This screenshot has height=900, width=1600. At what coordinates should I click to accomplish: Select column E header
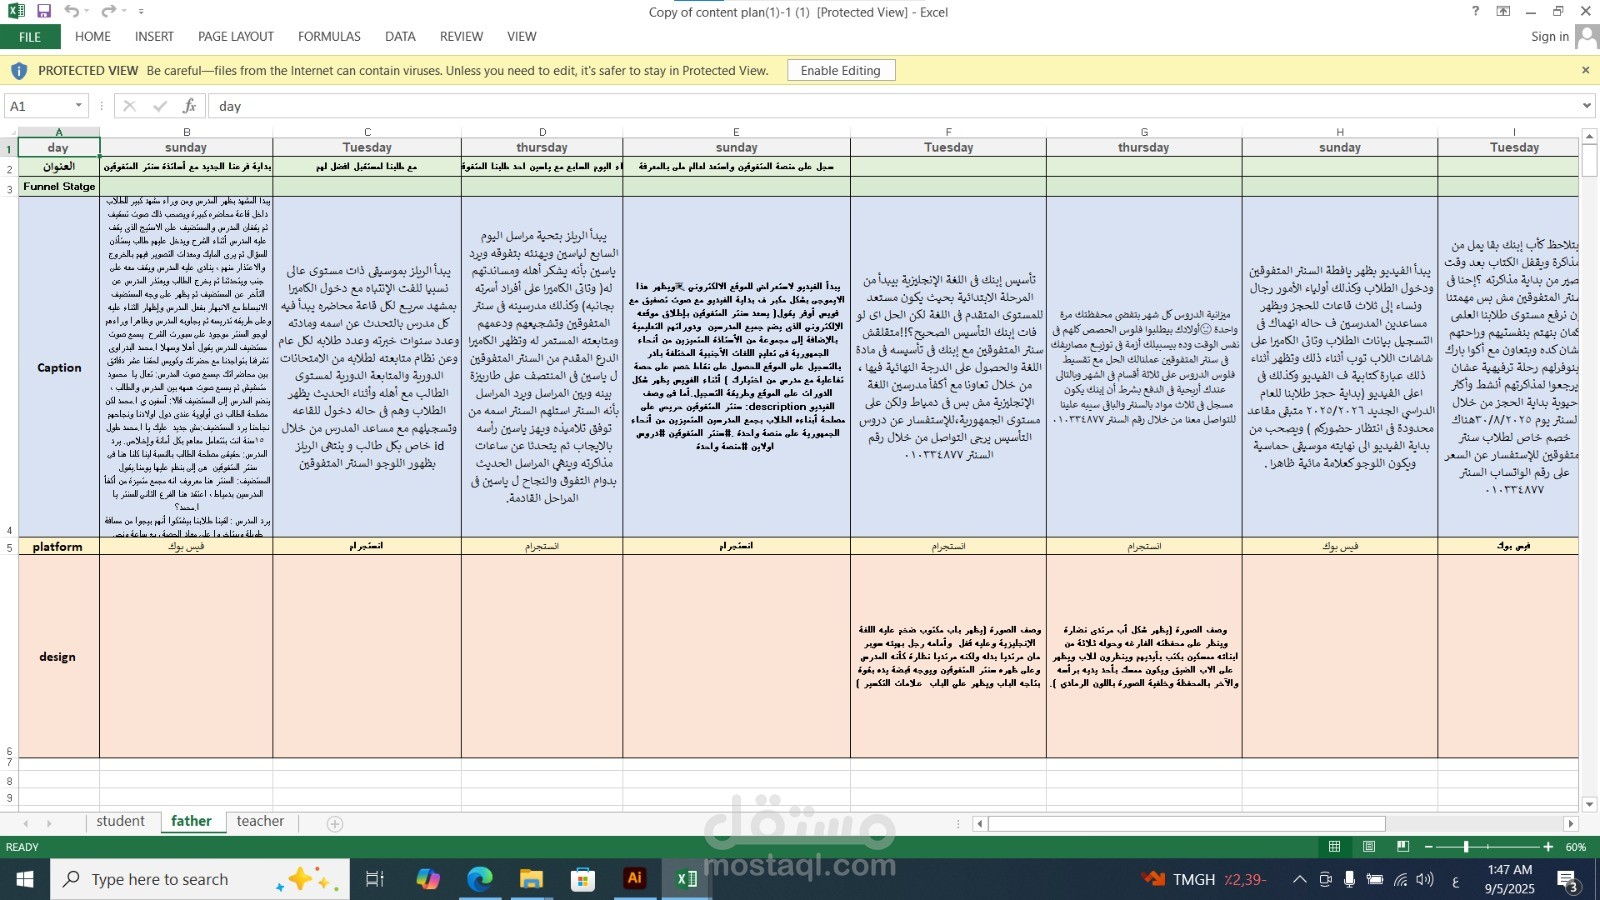coord(736,132)
